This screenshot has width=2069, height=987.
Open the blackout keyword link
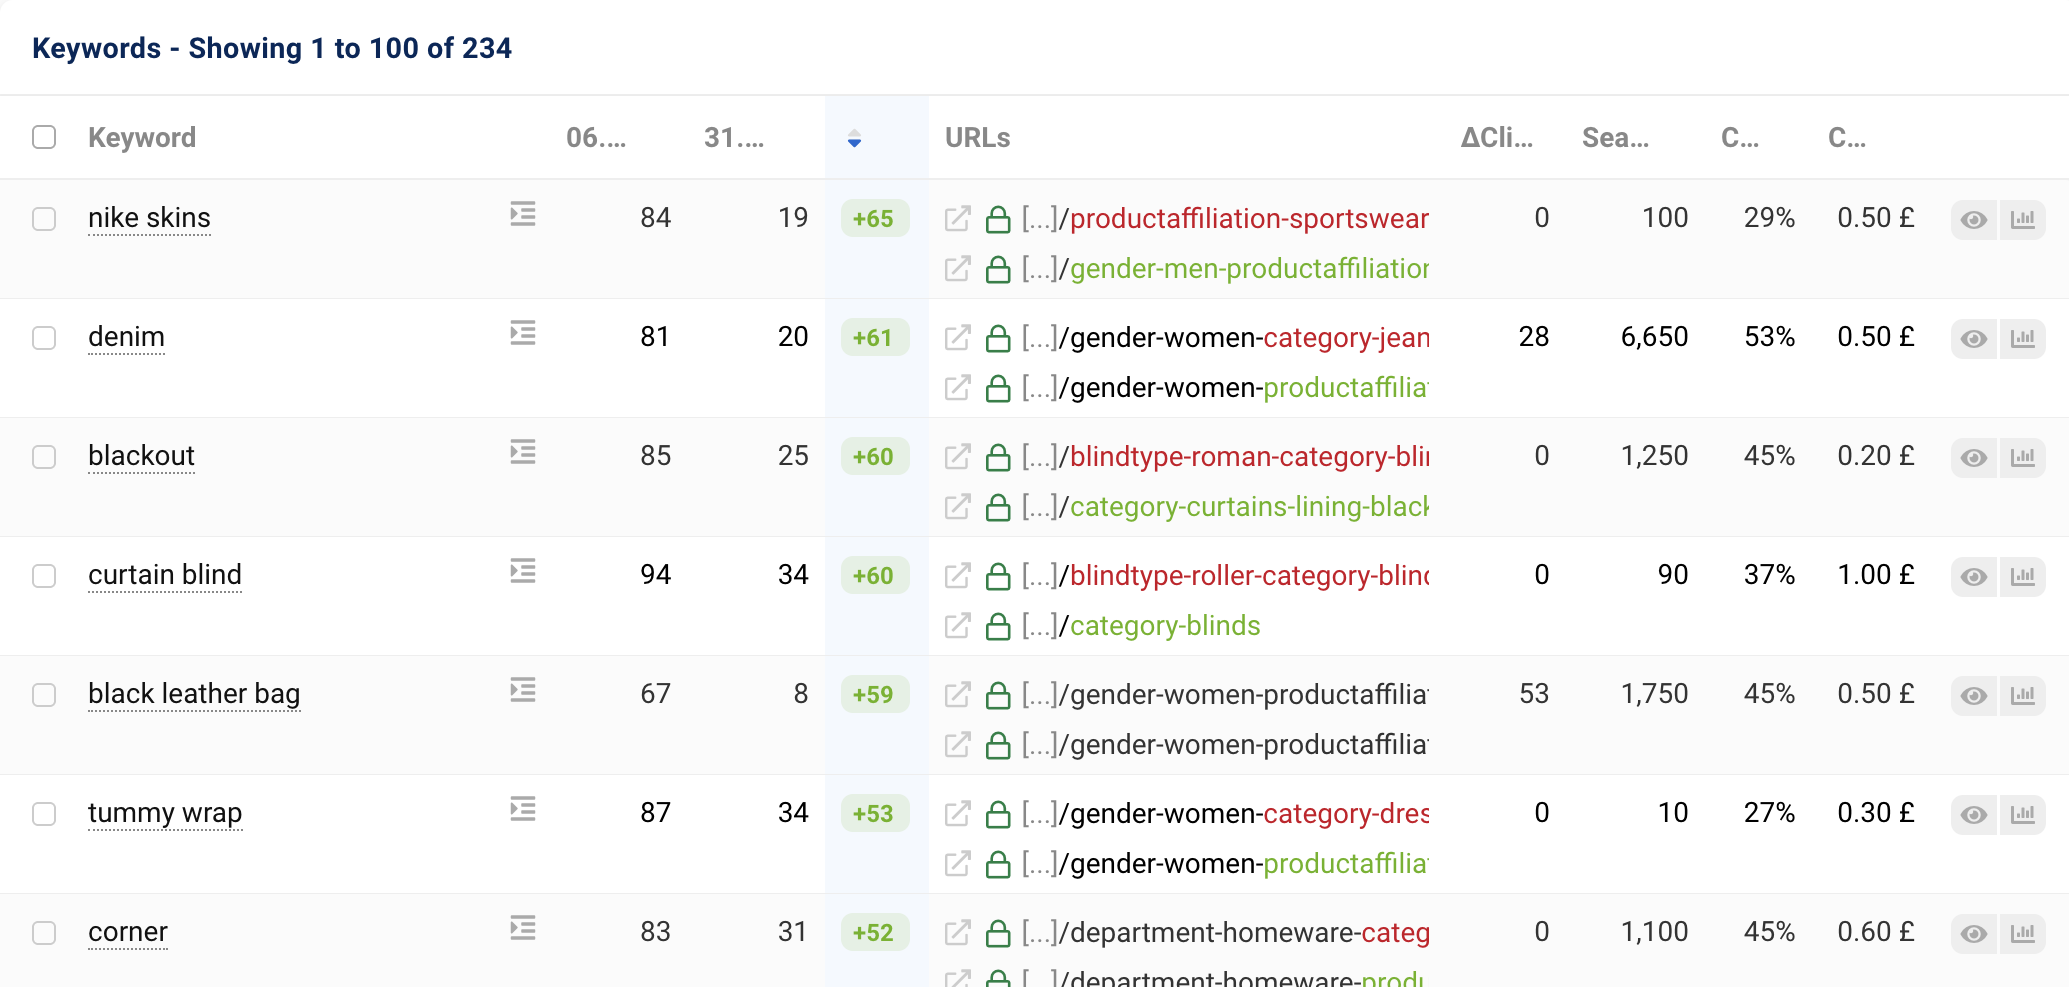pyautogui.click(x=141, y=456)
